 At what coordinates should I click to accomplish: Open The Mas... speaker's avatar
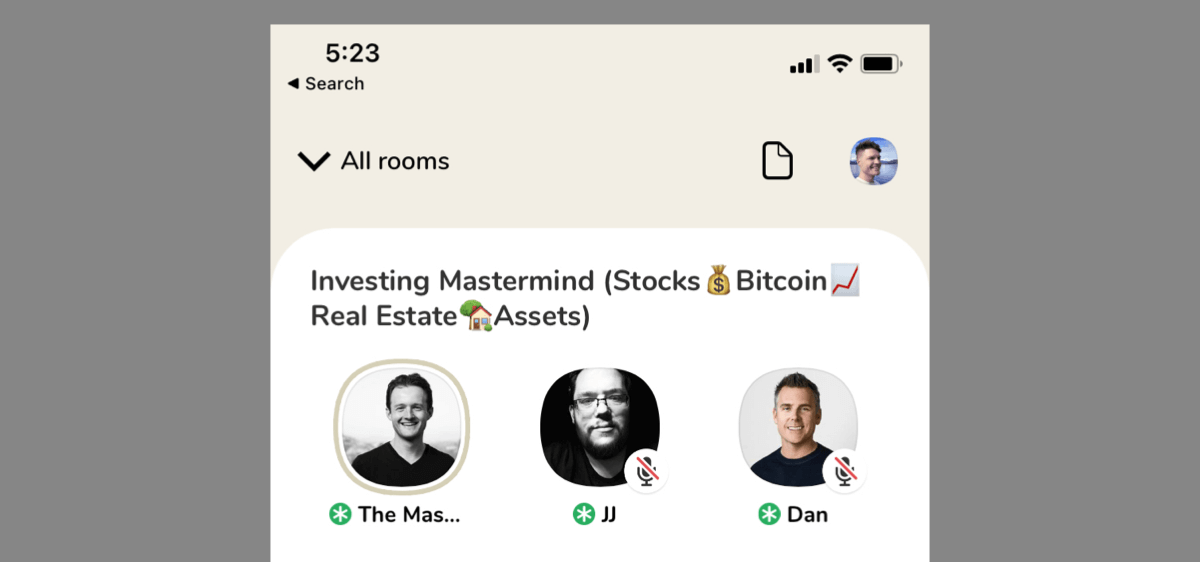tap(401, 428)
